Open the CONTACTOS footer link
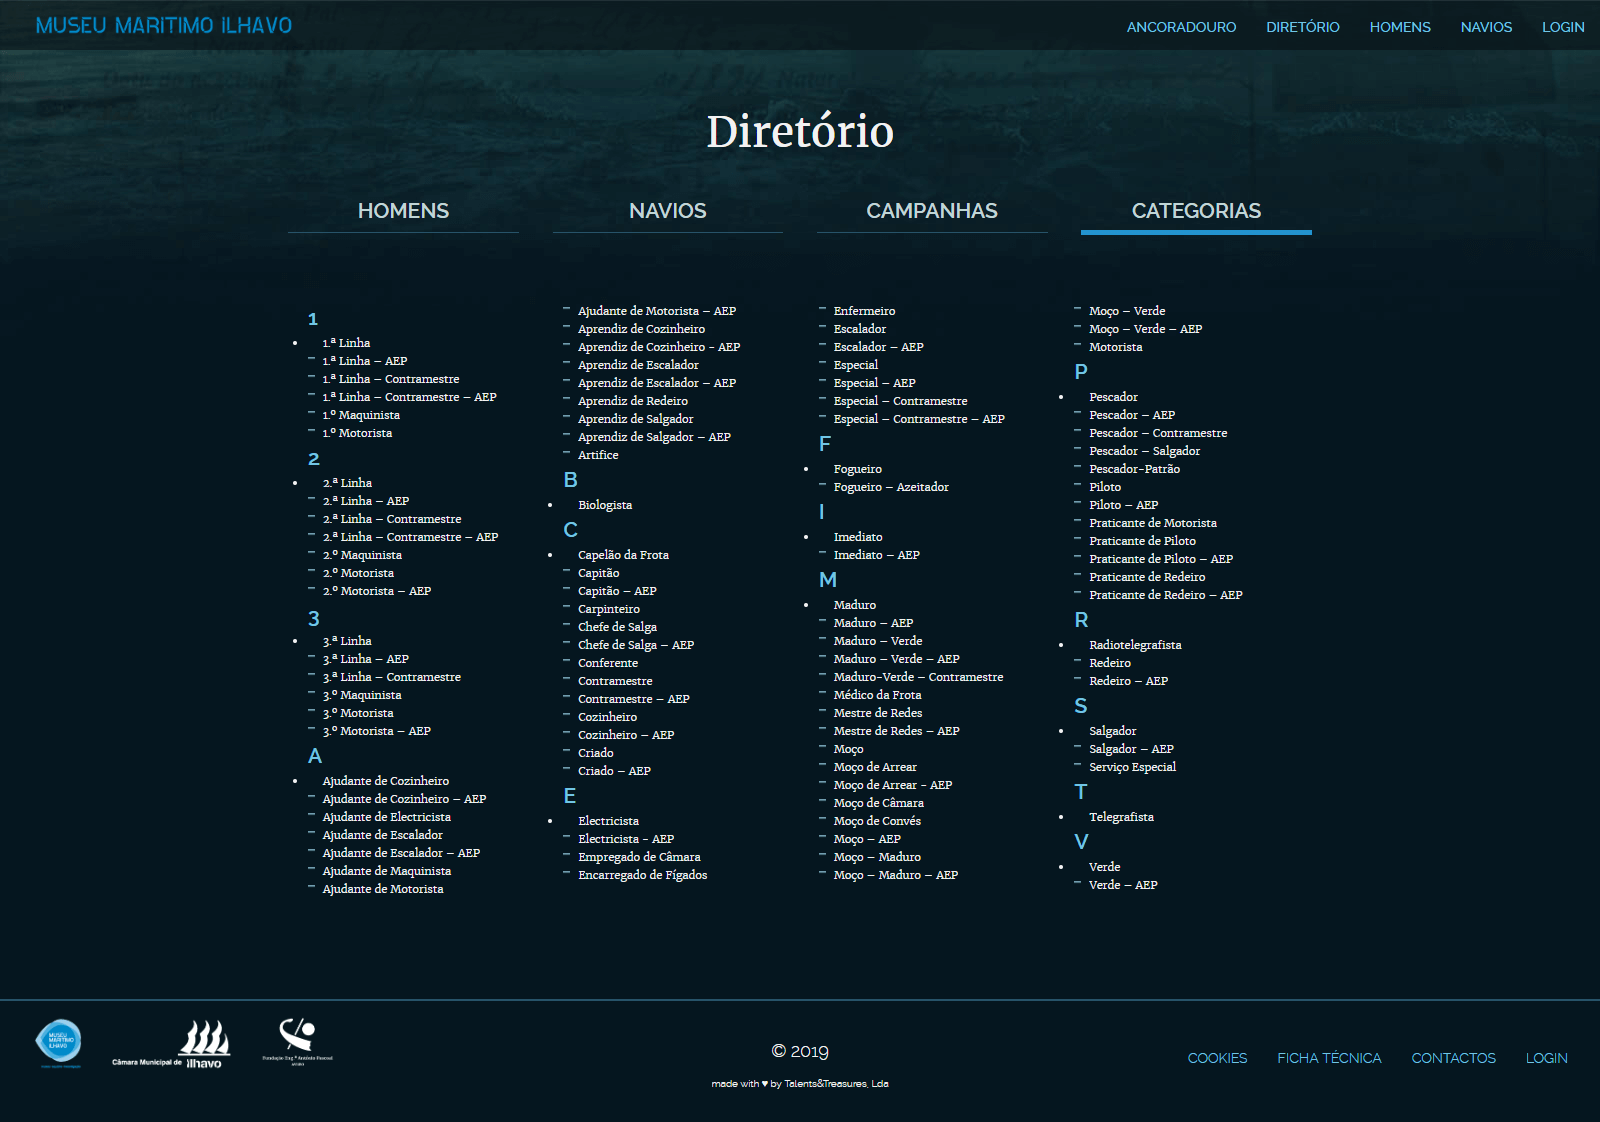 pos(1453,1058)
